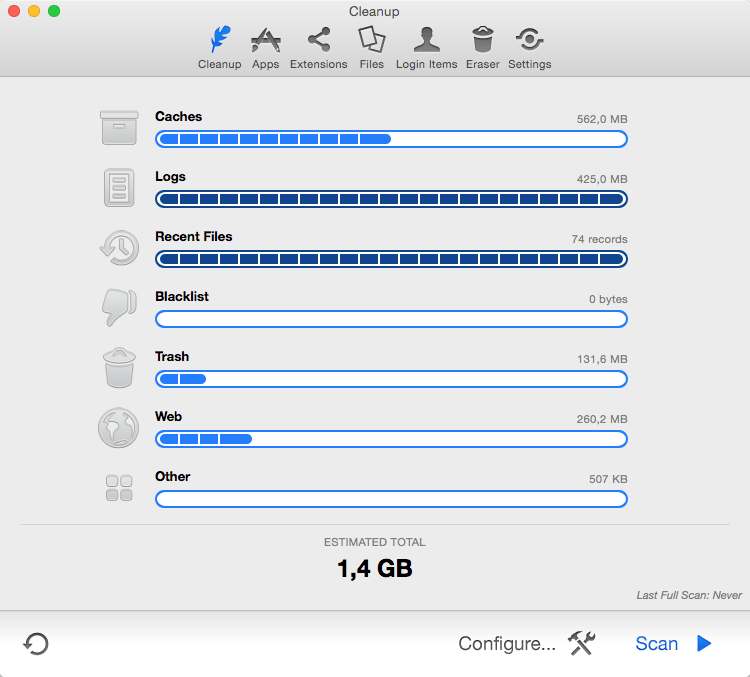Viewport: 750px width, 677px height.
Task: Click the ESTIMATED TOTAL heading
Action: pos(375,542)
